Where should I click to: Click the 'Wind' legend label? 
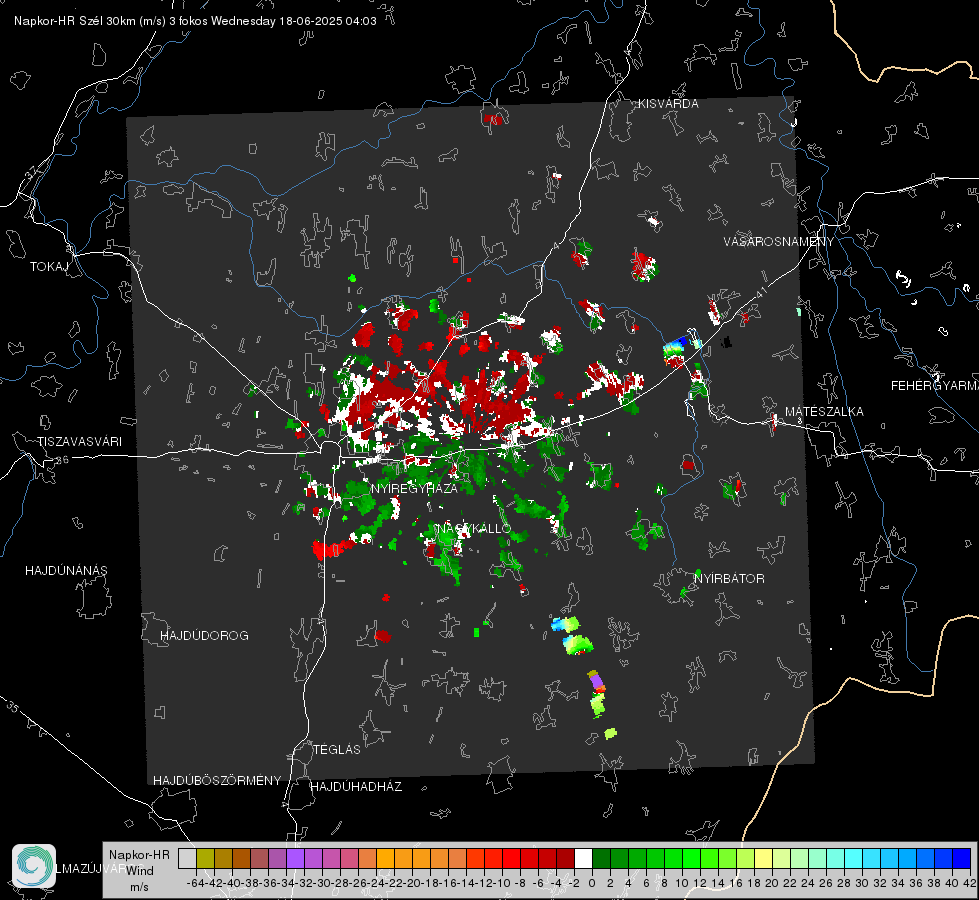[x=140, y=871]
